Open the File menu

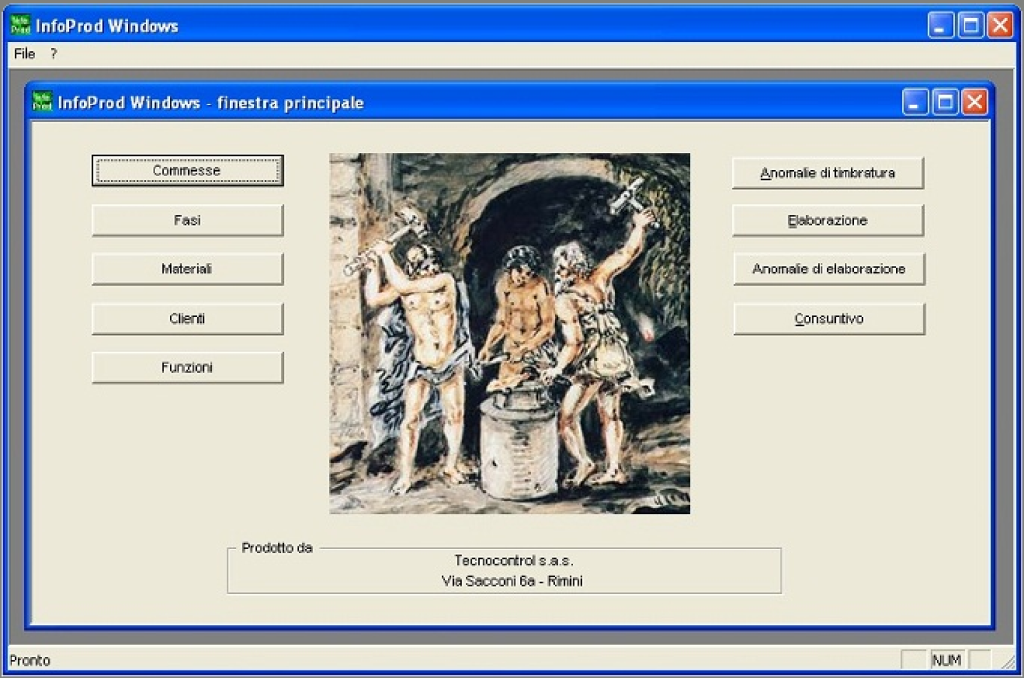tap(24, 53)
